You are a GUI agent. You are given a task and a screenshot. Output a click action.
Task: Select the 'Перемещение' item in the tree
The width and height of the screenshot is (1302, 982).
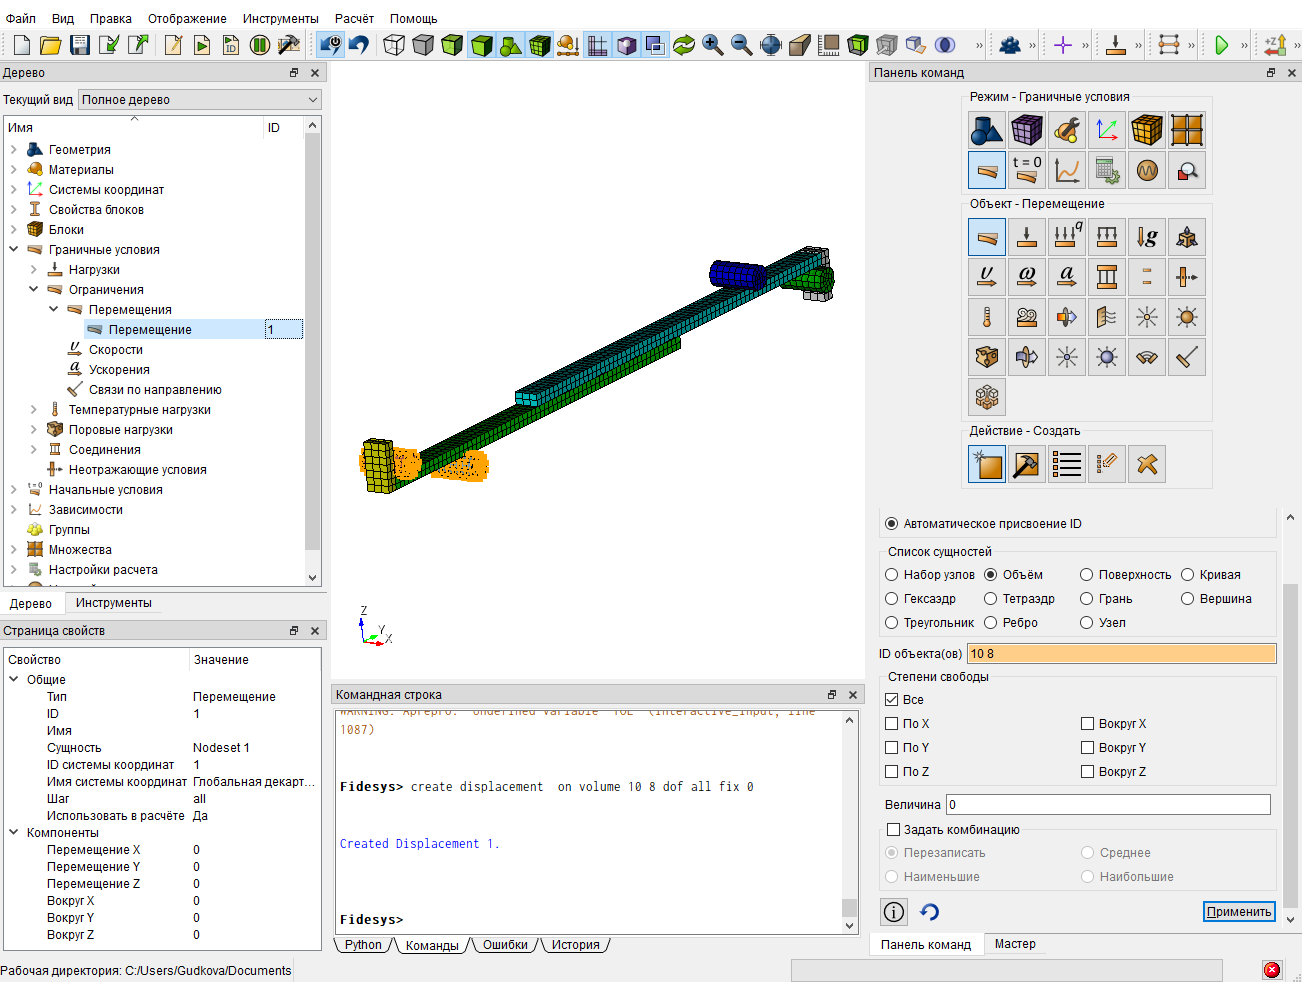pos(150,330)
